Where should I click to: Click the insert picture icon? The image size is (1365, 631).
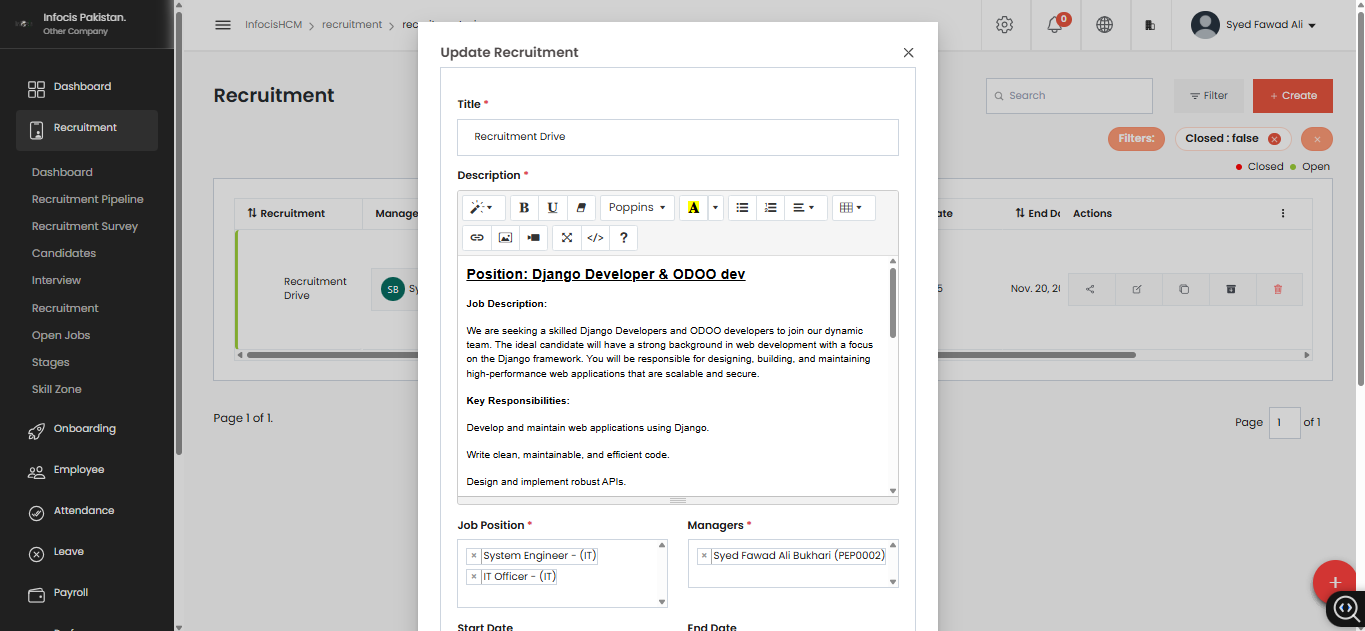pyautogui.click(x=505, y=238)
